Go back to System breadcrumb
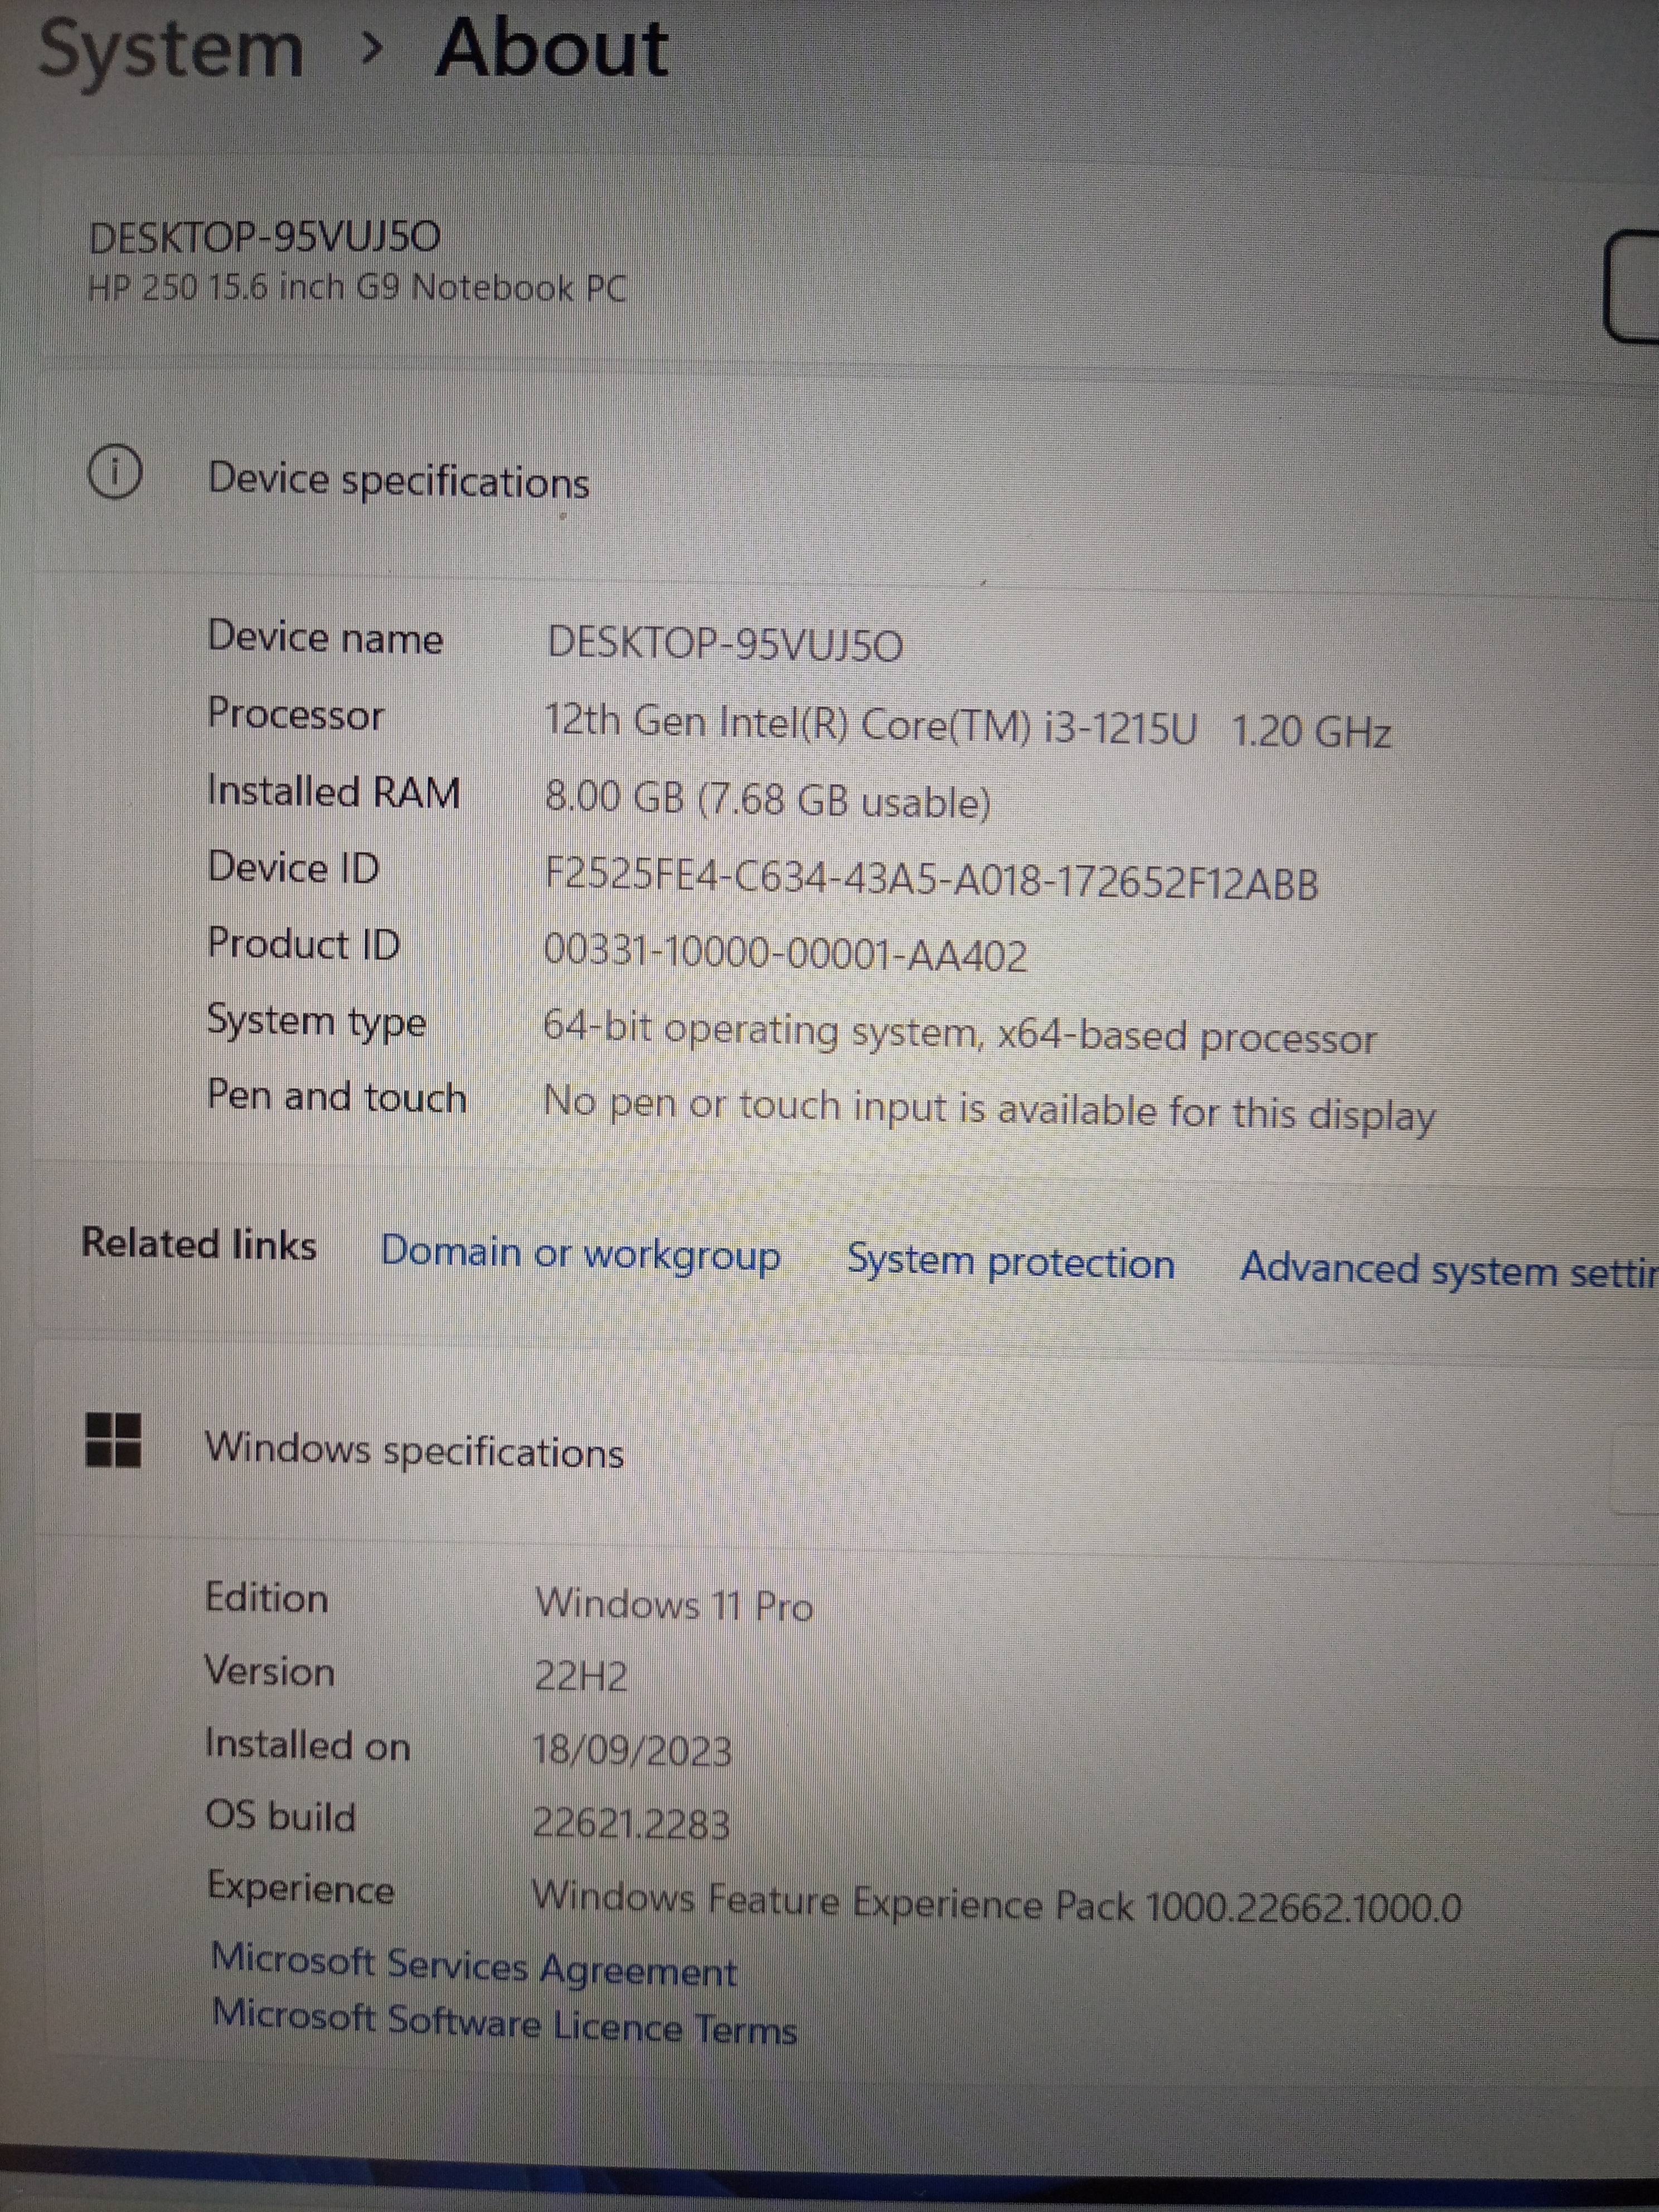 pos(171,50)
